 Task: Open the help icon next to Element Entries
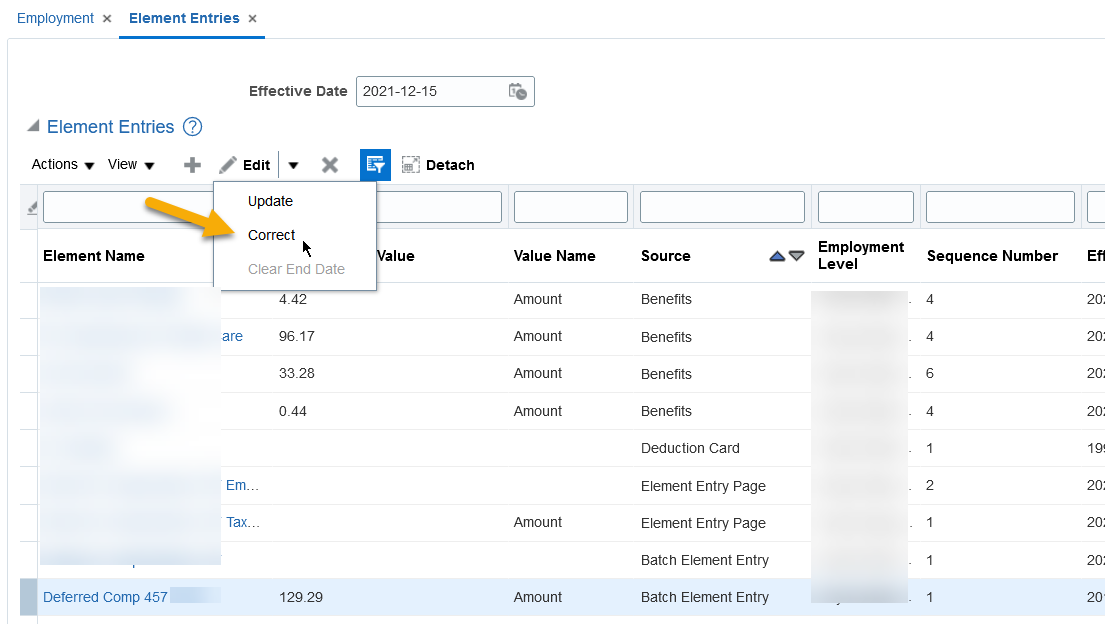coord(192,126)
